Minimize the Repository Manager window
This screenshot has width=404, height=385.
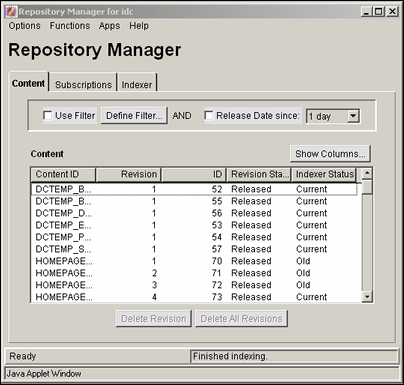pos(366,12)
